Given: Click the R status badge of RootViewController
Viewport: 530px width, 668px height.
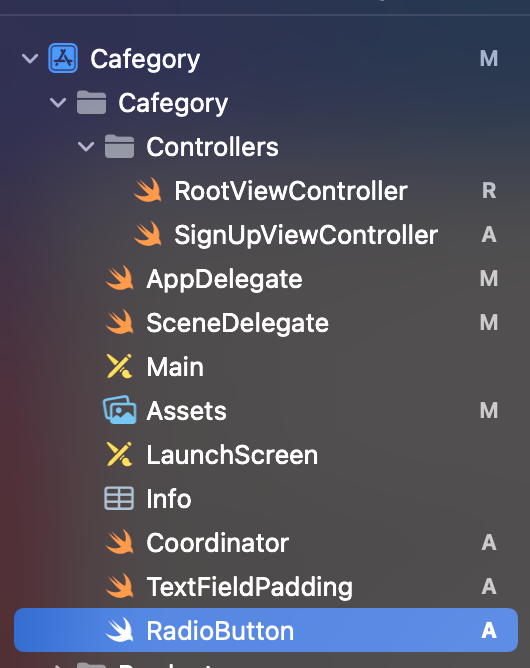Looking at the screenshot, I should click(489, 190).
